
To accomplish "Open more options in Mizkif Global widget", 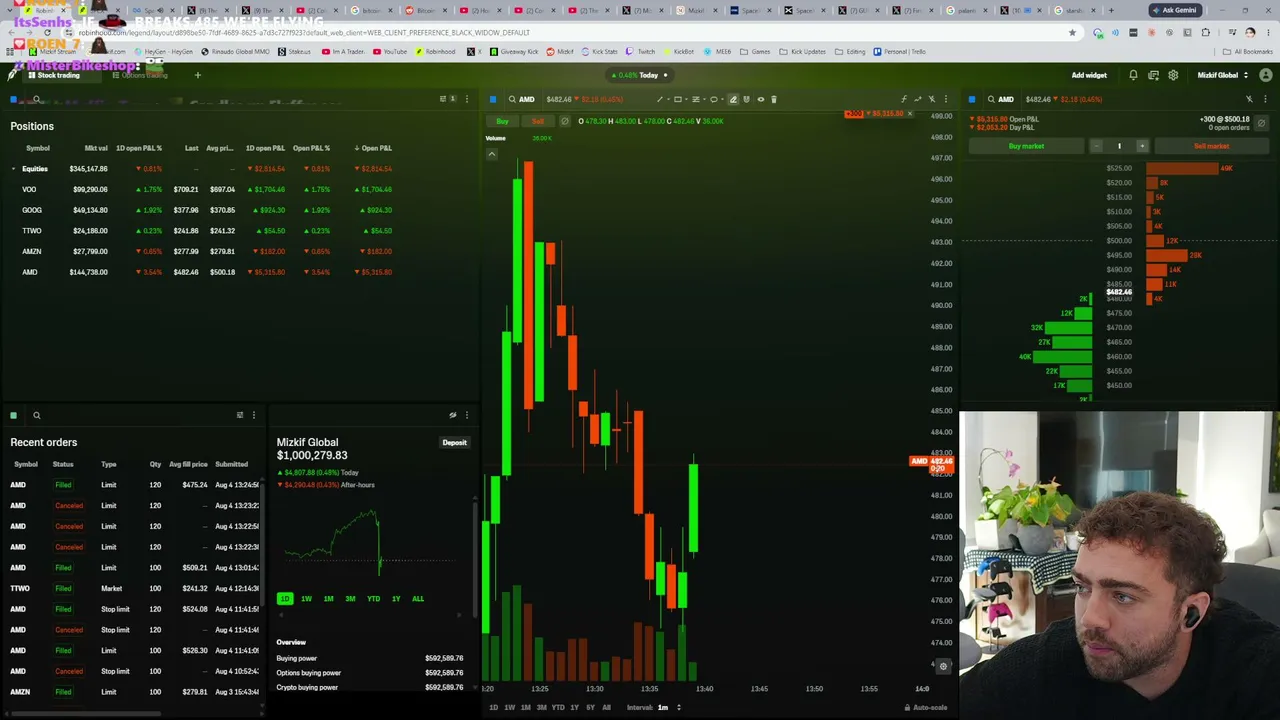I will 466,415.
